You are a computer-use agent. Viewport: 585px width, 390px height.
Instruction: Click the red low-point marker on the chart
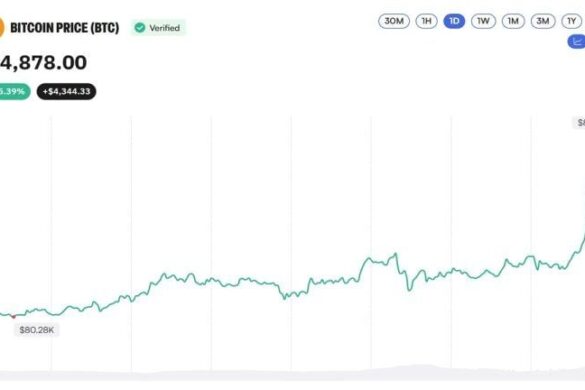tap(13, 317)
